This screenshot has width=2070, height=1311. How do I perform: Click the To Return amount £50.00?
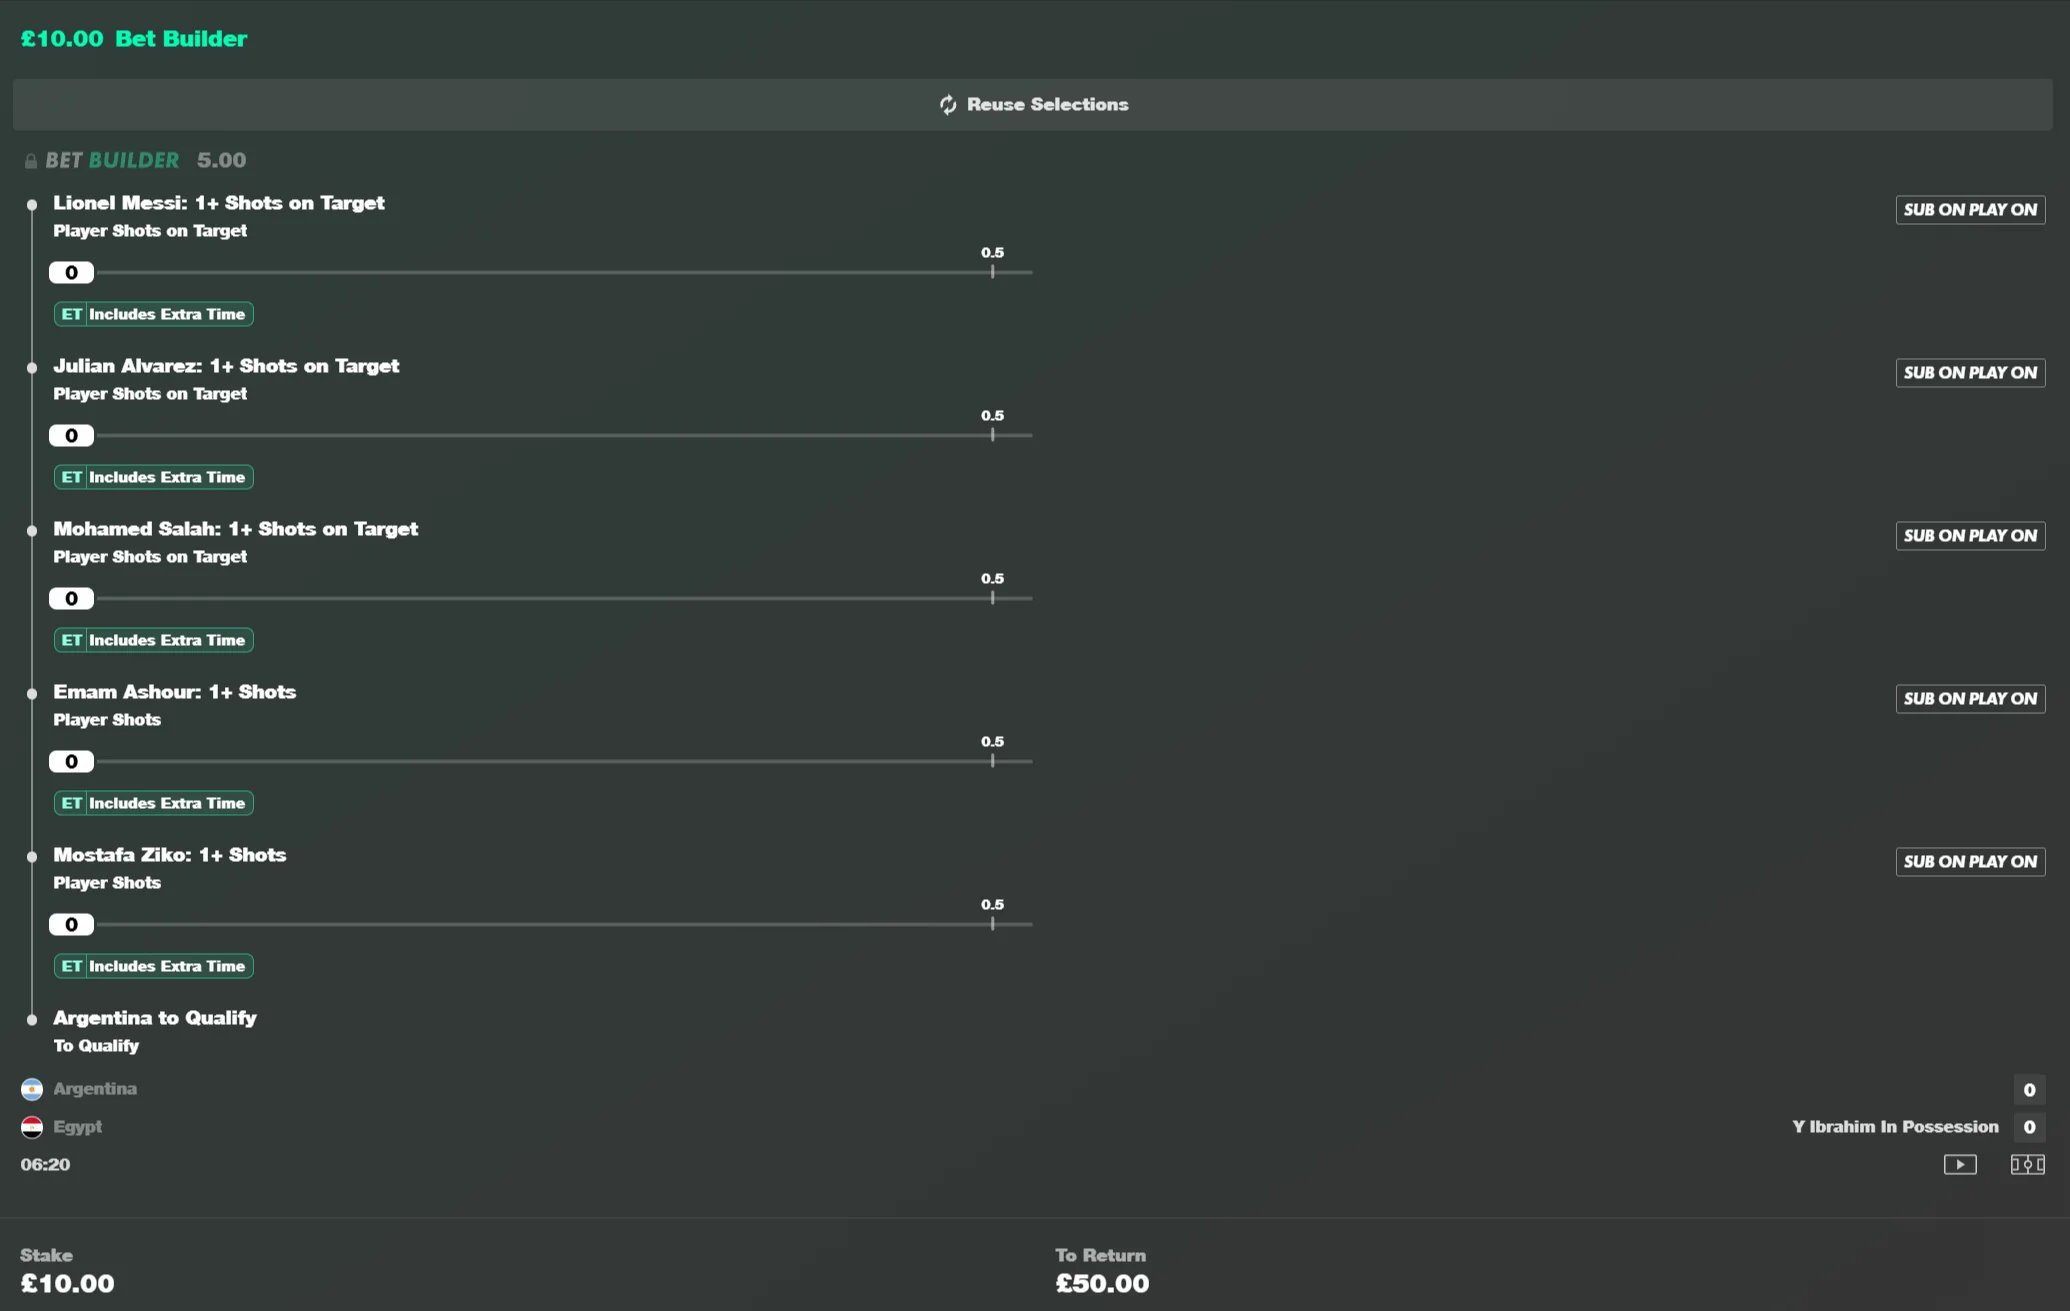tap(1102, 1284)
